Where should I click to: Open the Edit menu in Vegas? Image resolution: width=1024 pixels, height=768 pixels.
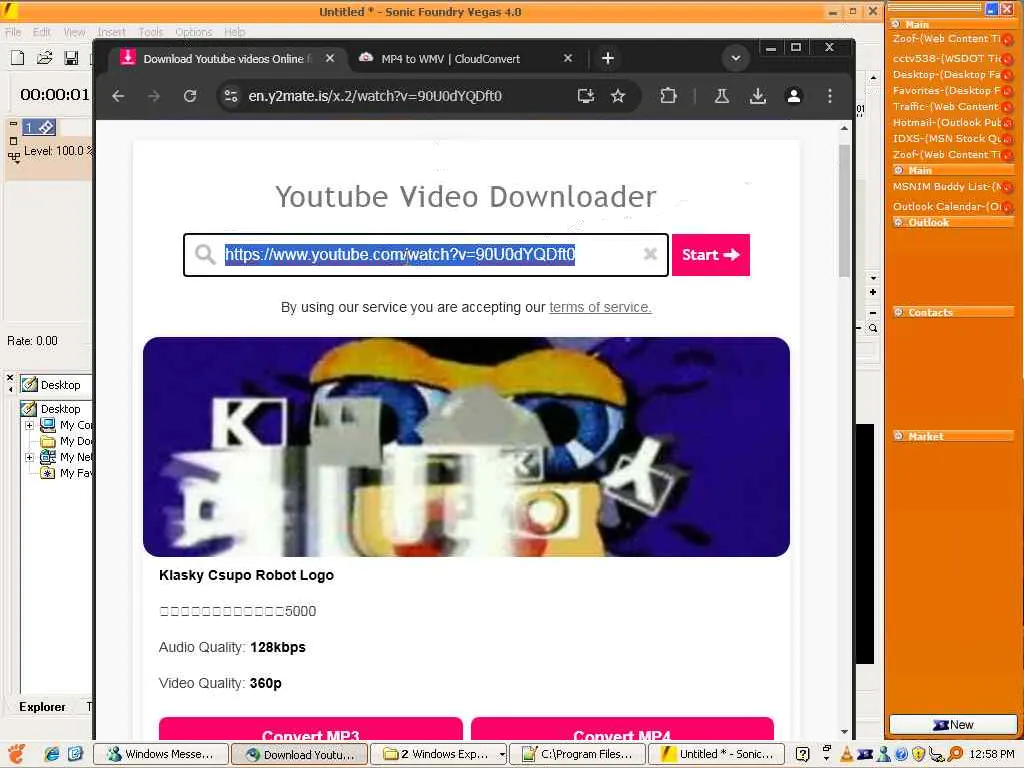click(42, 32)
